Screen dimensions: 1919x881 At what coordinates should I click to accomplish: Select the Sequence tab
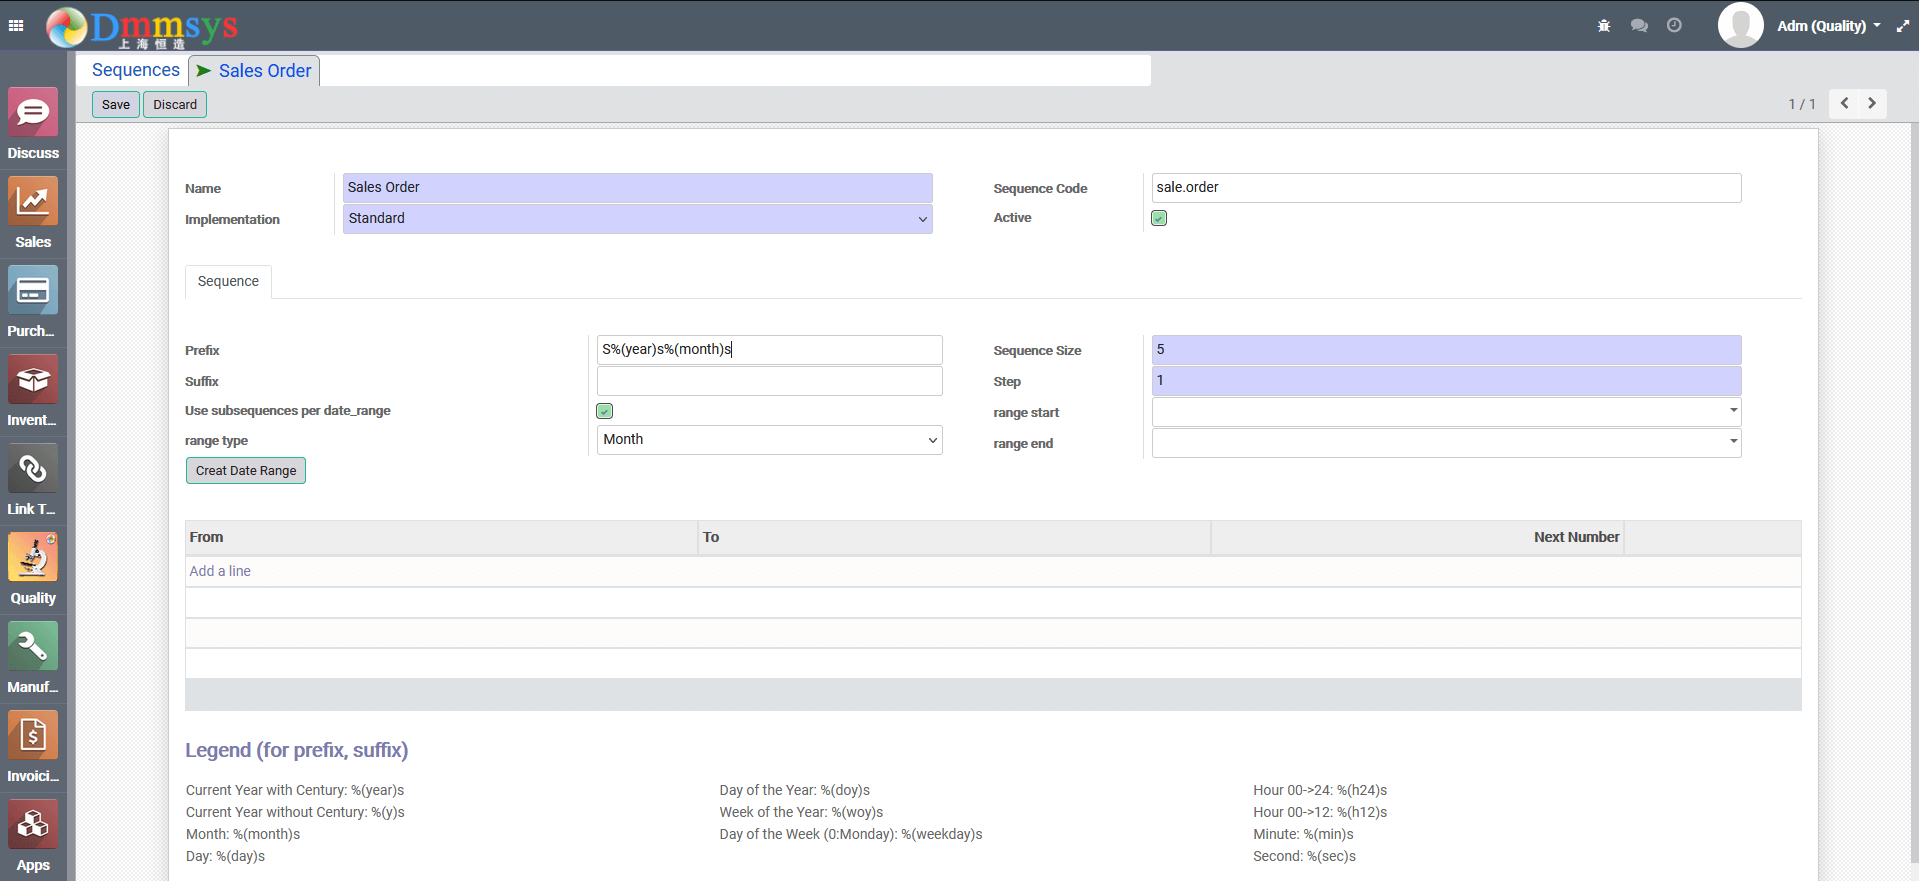228,281
